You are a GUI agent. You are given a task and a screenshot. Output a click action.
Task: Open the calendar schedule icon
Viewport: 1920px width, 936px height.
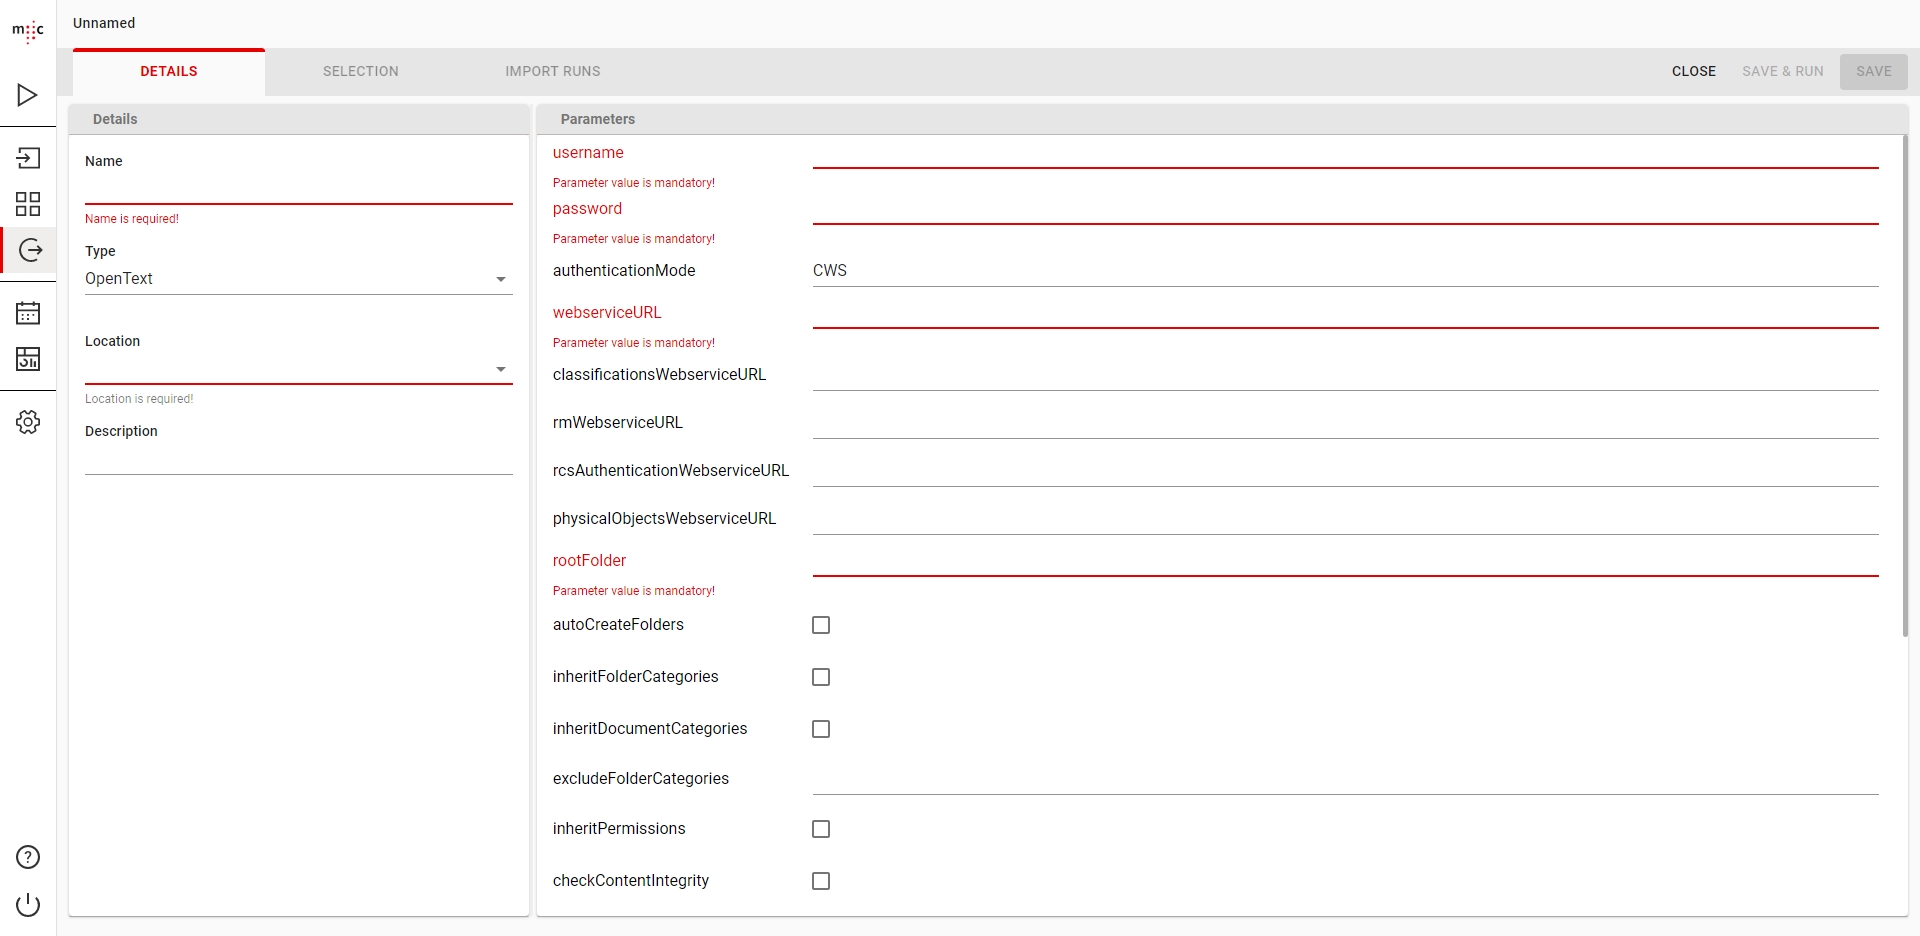click(28, 313)
